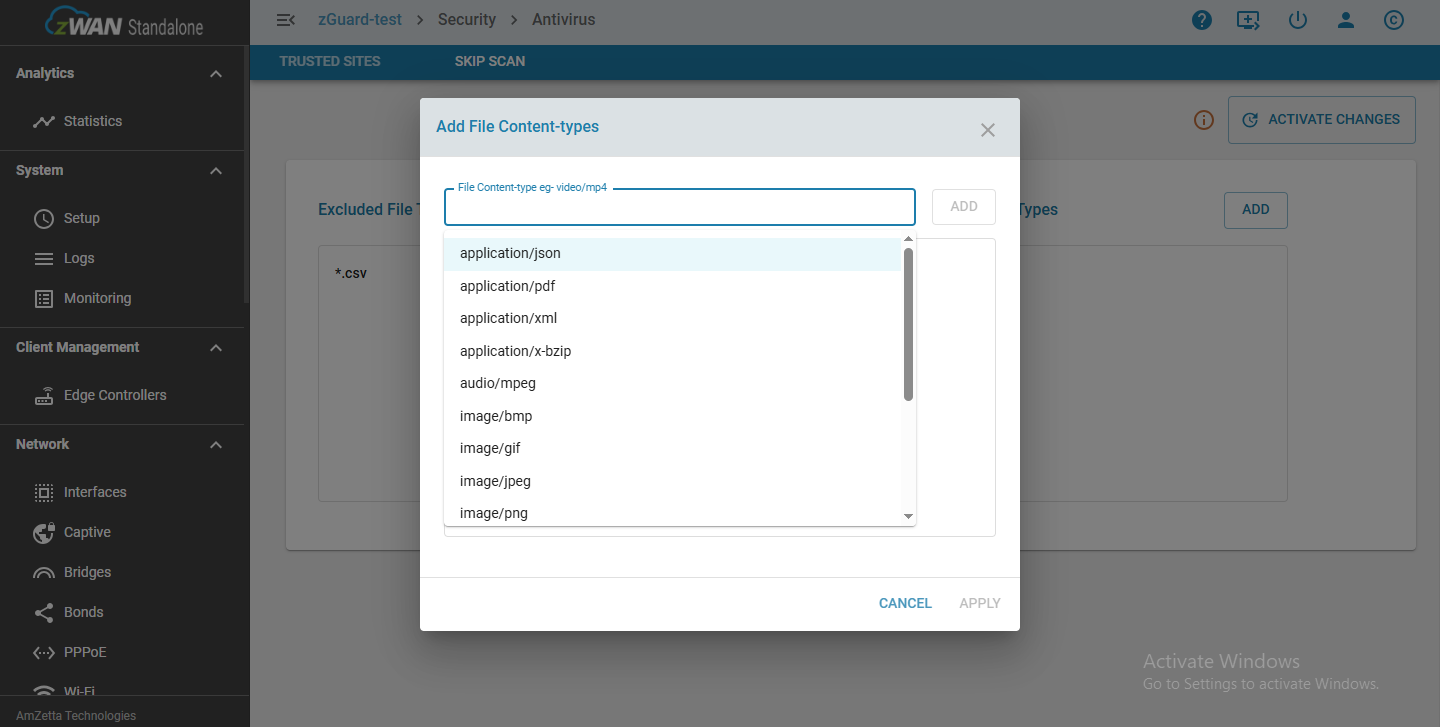Select application/pdf from the suggestions list
Screen dimensions: 1440x727
[508, 286]
